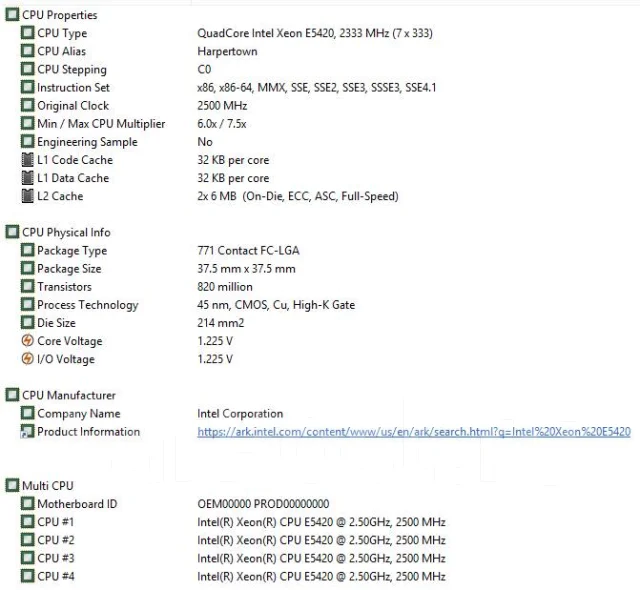Select the 45 nm, CMOS, Cu process value
The width and height of the screenshot is (640, 590).
[x=276, y=305]
